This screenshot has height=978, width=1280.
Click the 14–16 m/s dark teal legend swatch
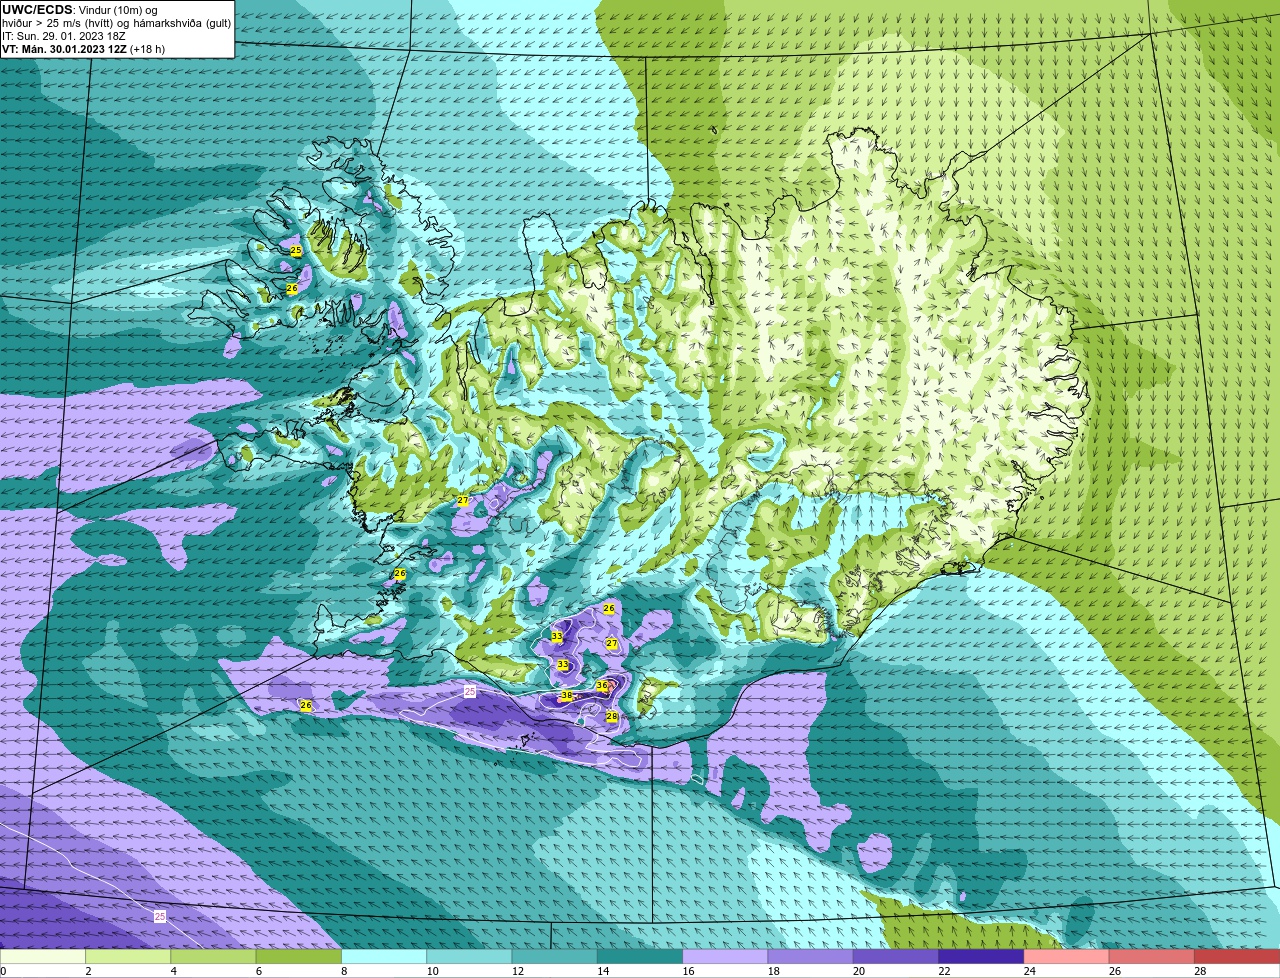point(640,957)
